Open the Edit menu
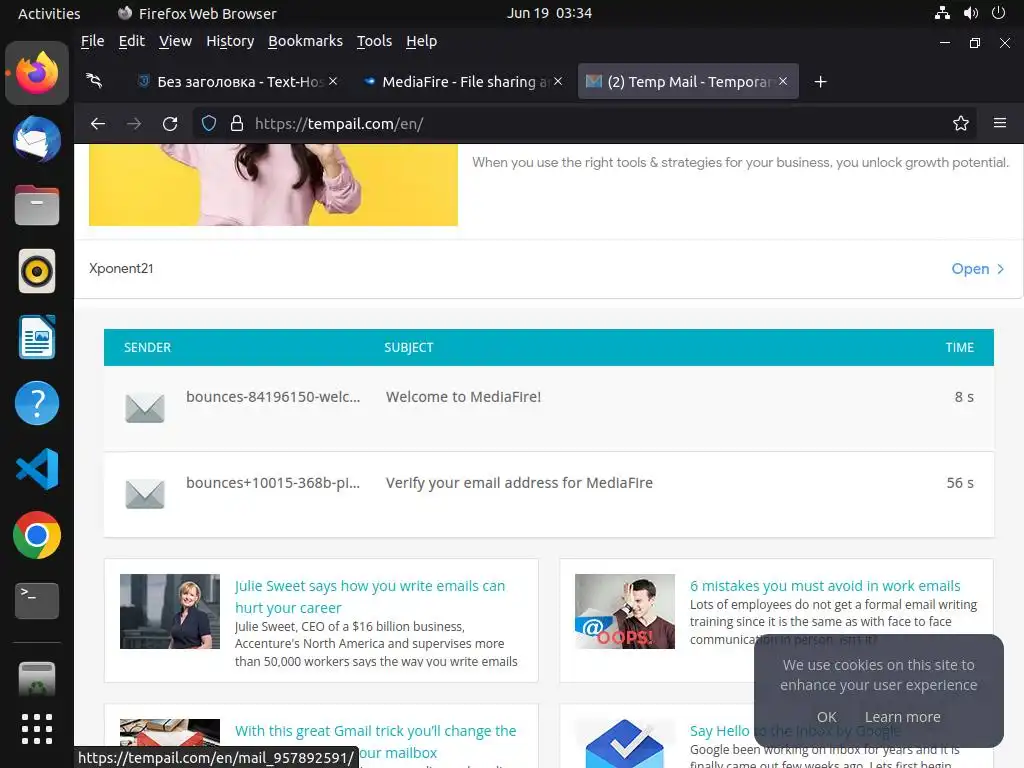Image resolution: width=1024 pixels, height=768 pixels. pyautogui.click(x=132, y=41)
